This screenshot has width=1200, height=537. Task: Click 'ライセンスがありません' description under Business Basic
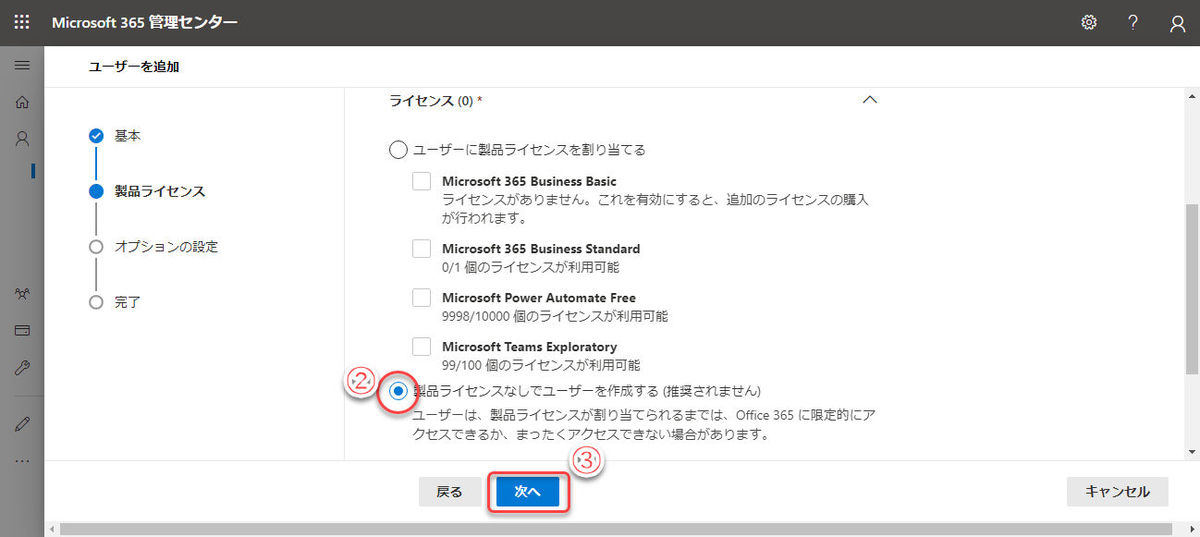pos(656,209)
